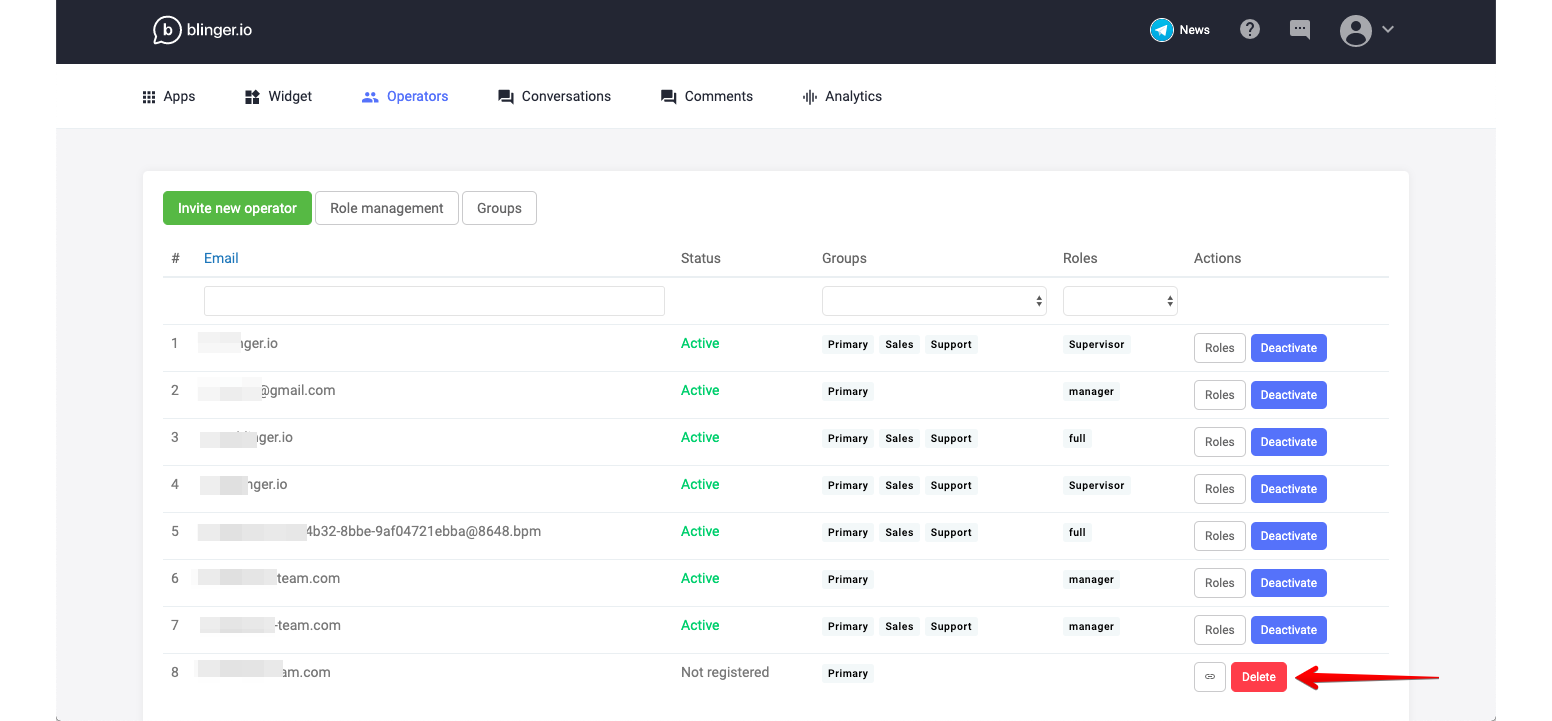This screenshot has height=721, width=1552.
Task: Delete the Not registered operator 8
Action: 1259,677
